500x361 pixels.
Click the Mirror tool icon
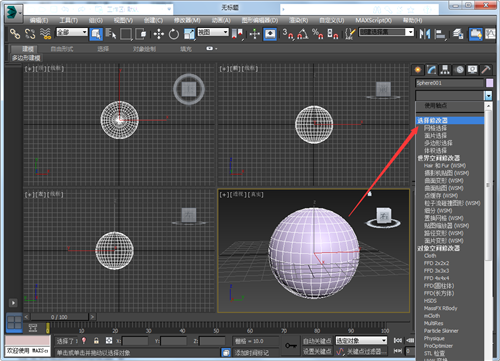[x=425, y=34]
